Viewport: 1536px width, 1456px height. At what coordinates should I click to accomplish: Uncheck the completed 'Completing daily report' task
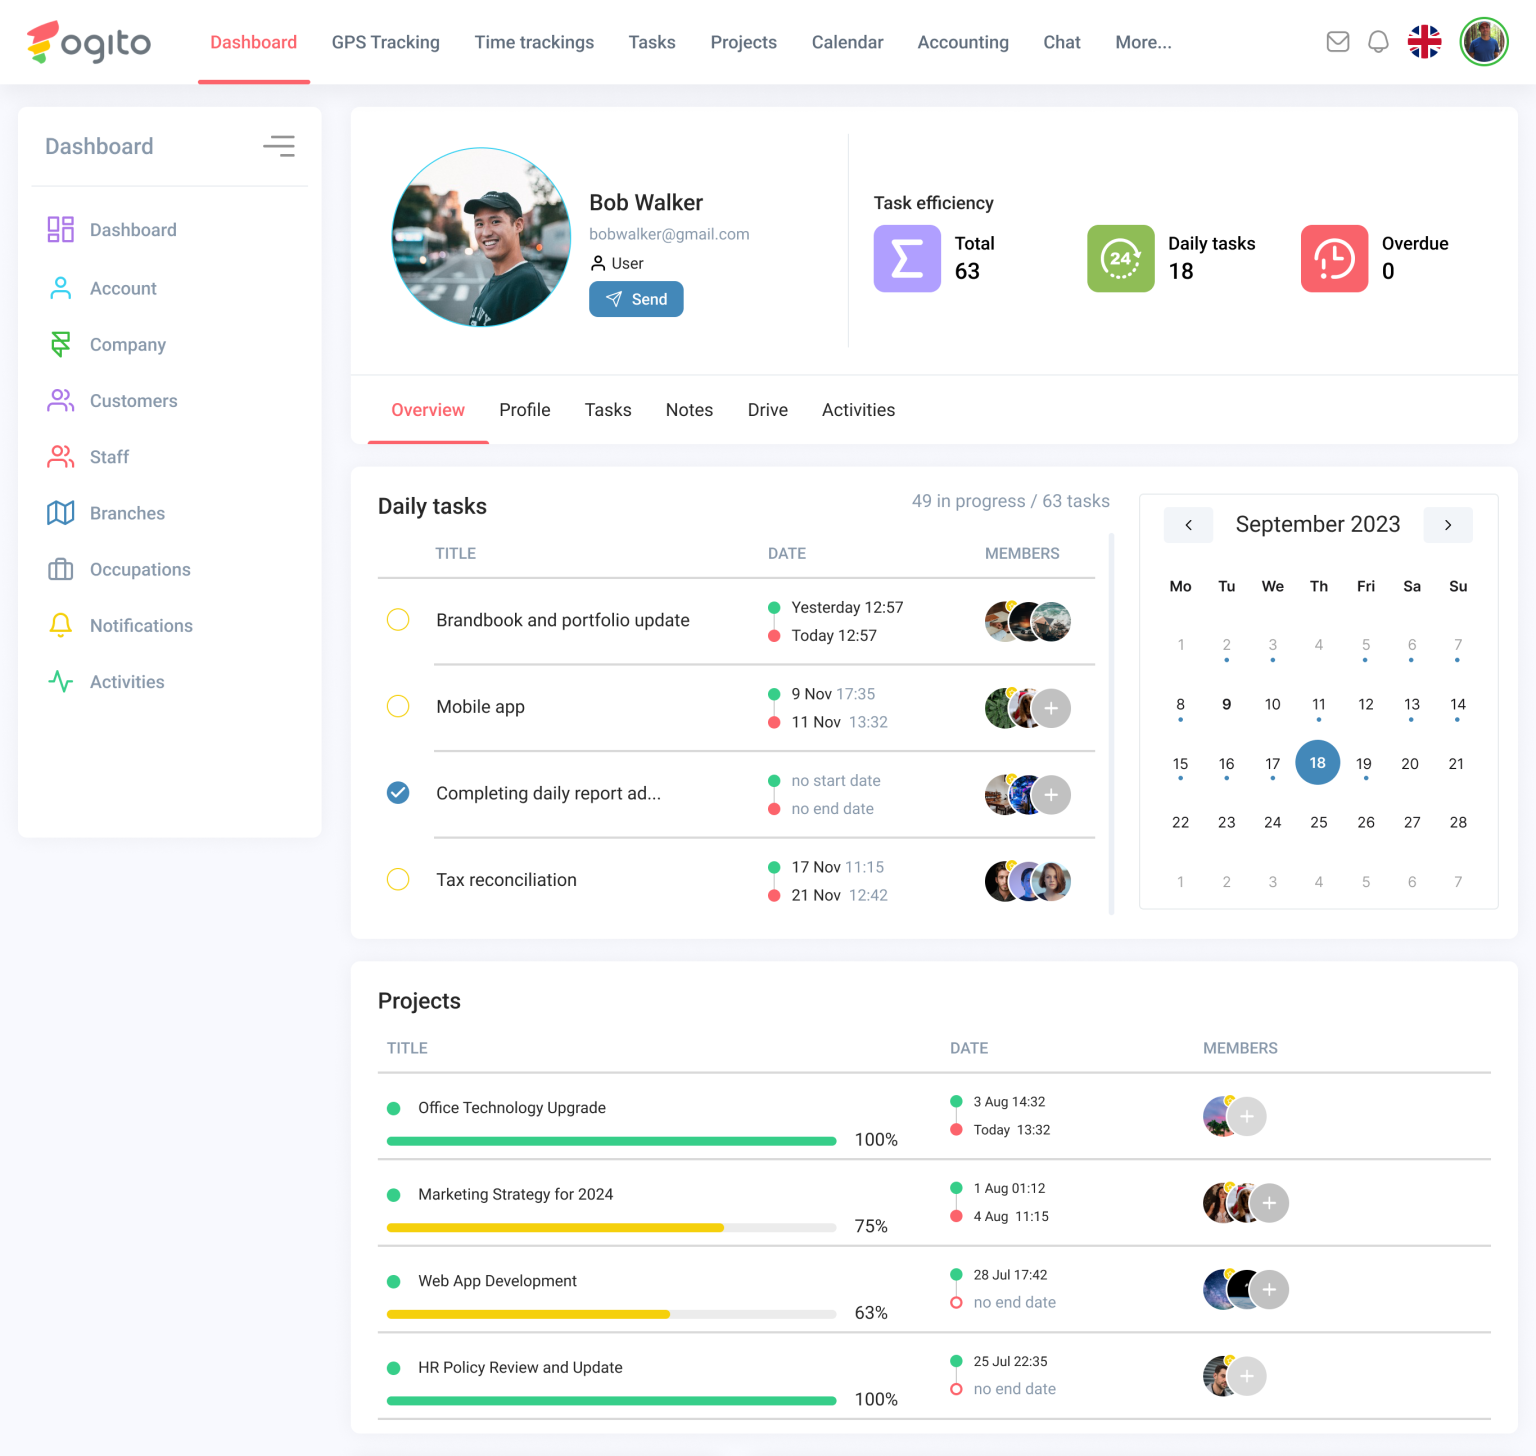point(398,792)
